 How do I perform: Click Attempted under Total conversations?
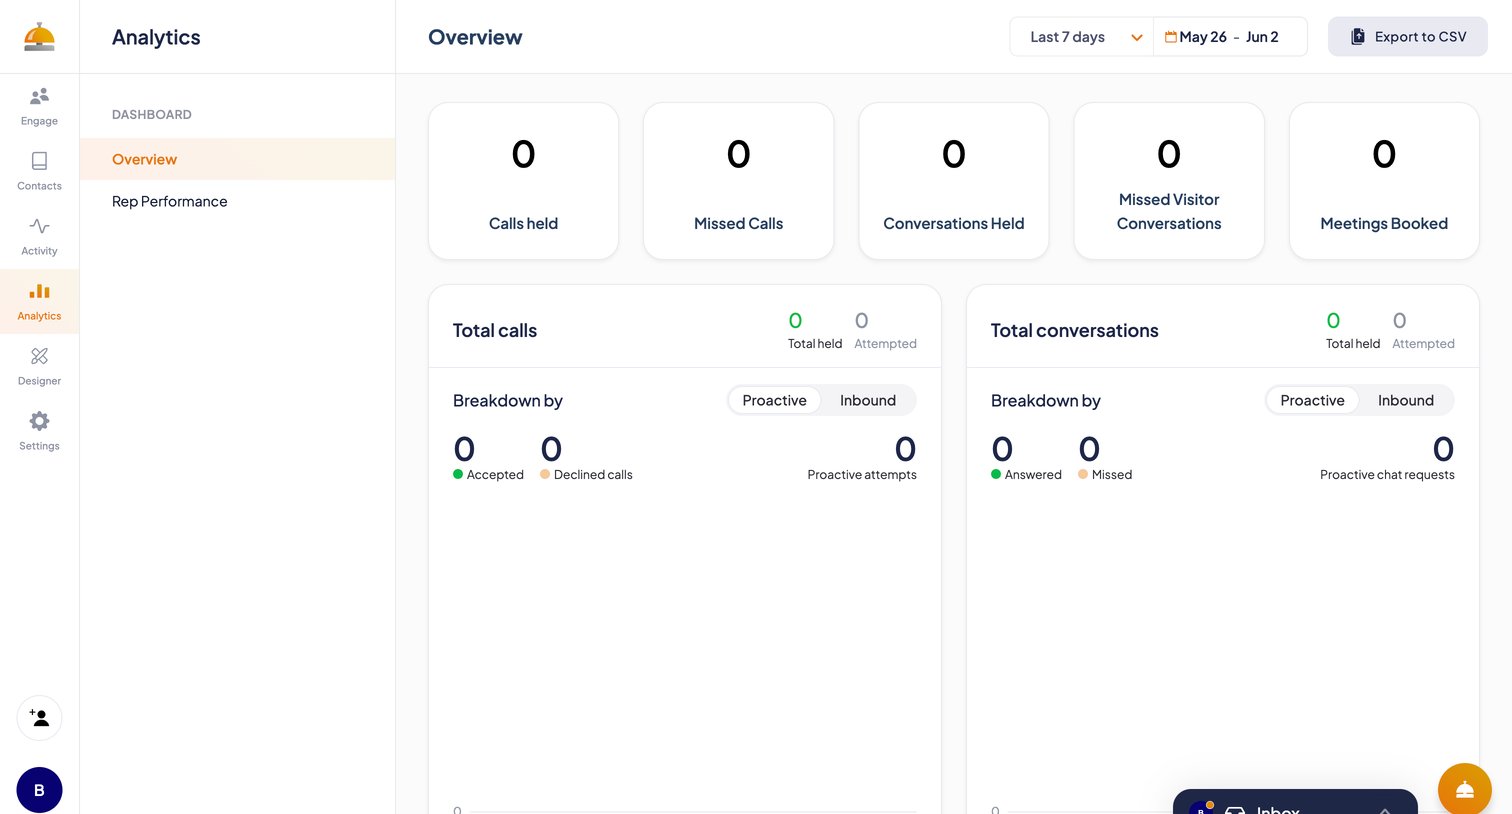coord(1423,331)
